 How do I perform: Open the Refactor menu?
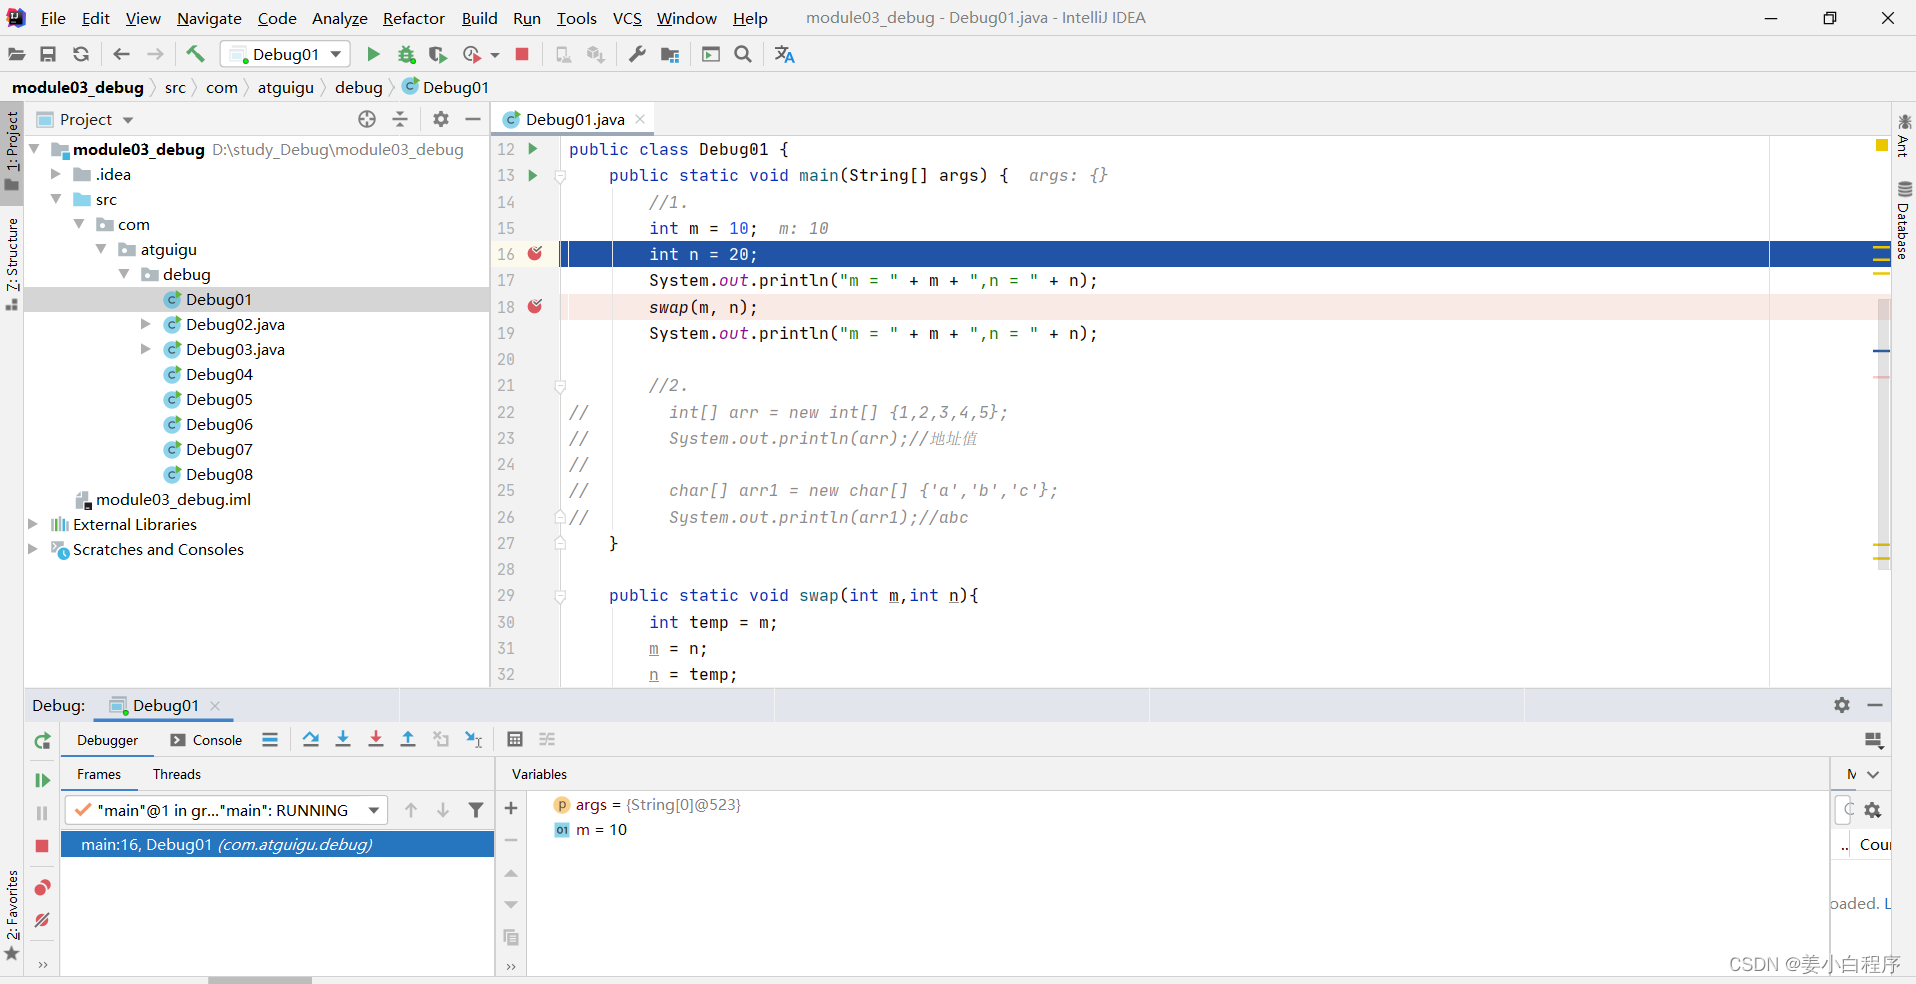[x=414, y=18]
